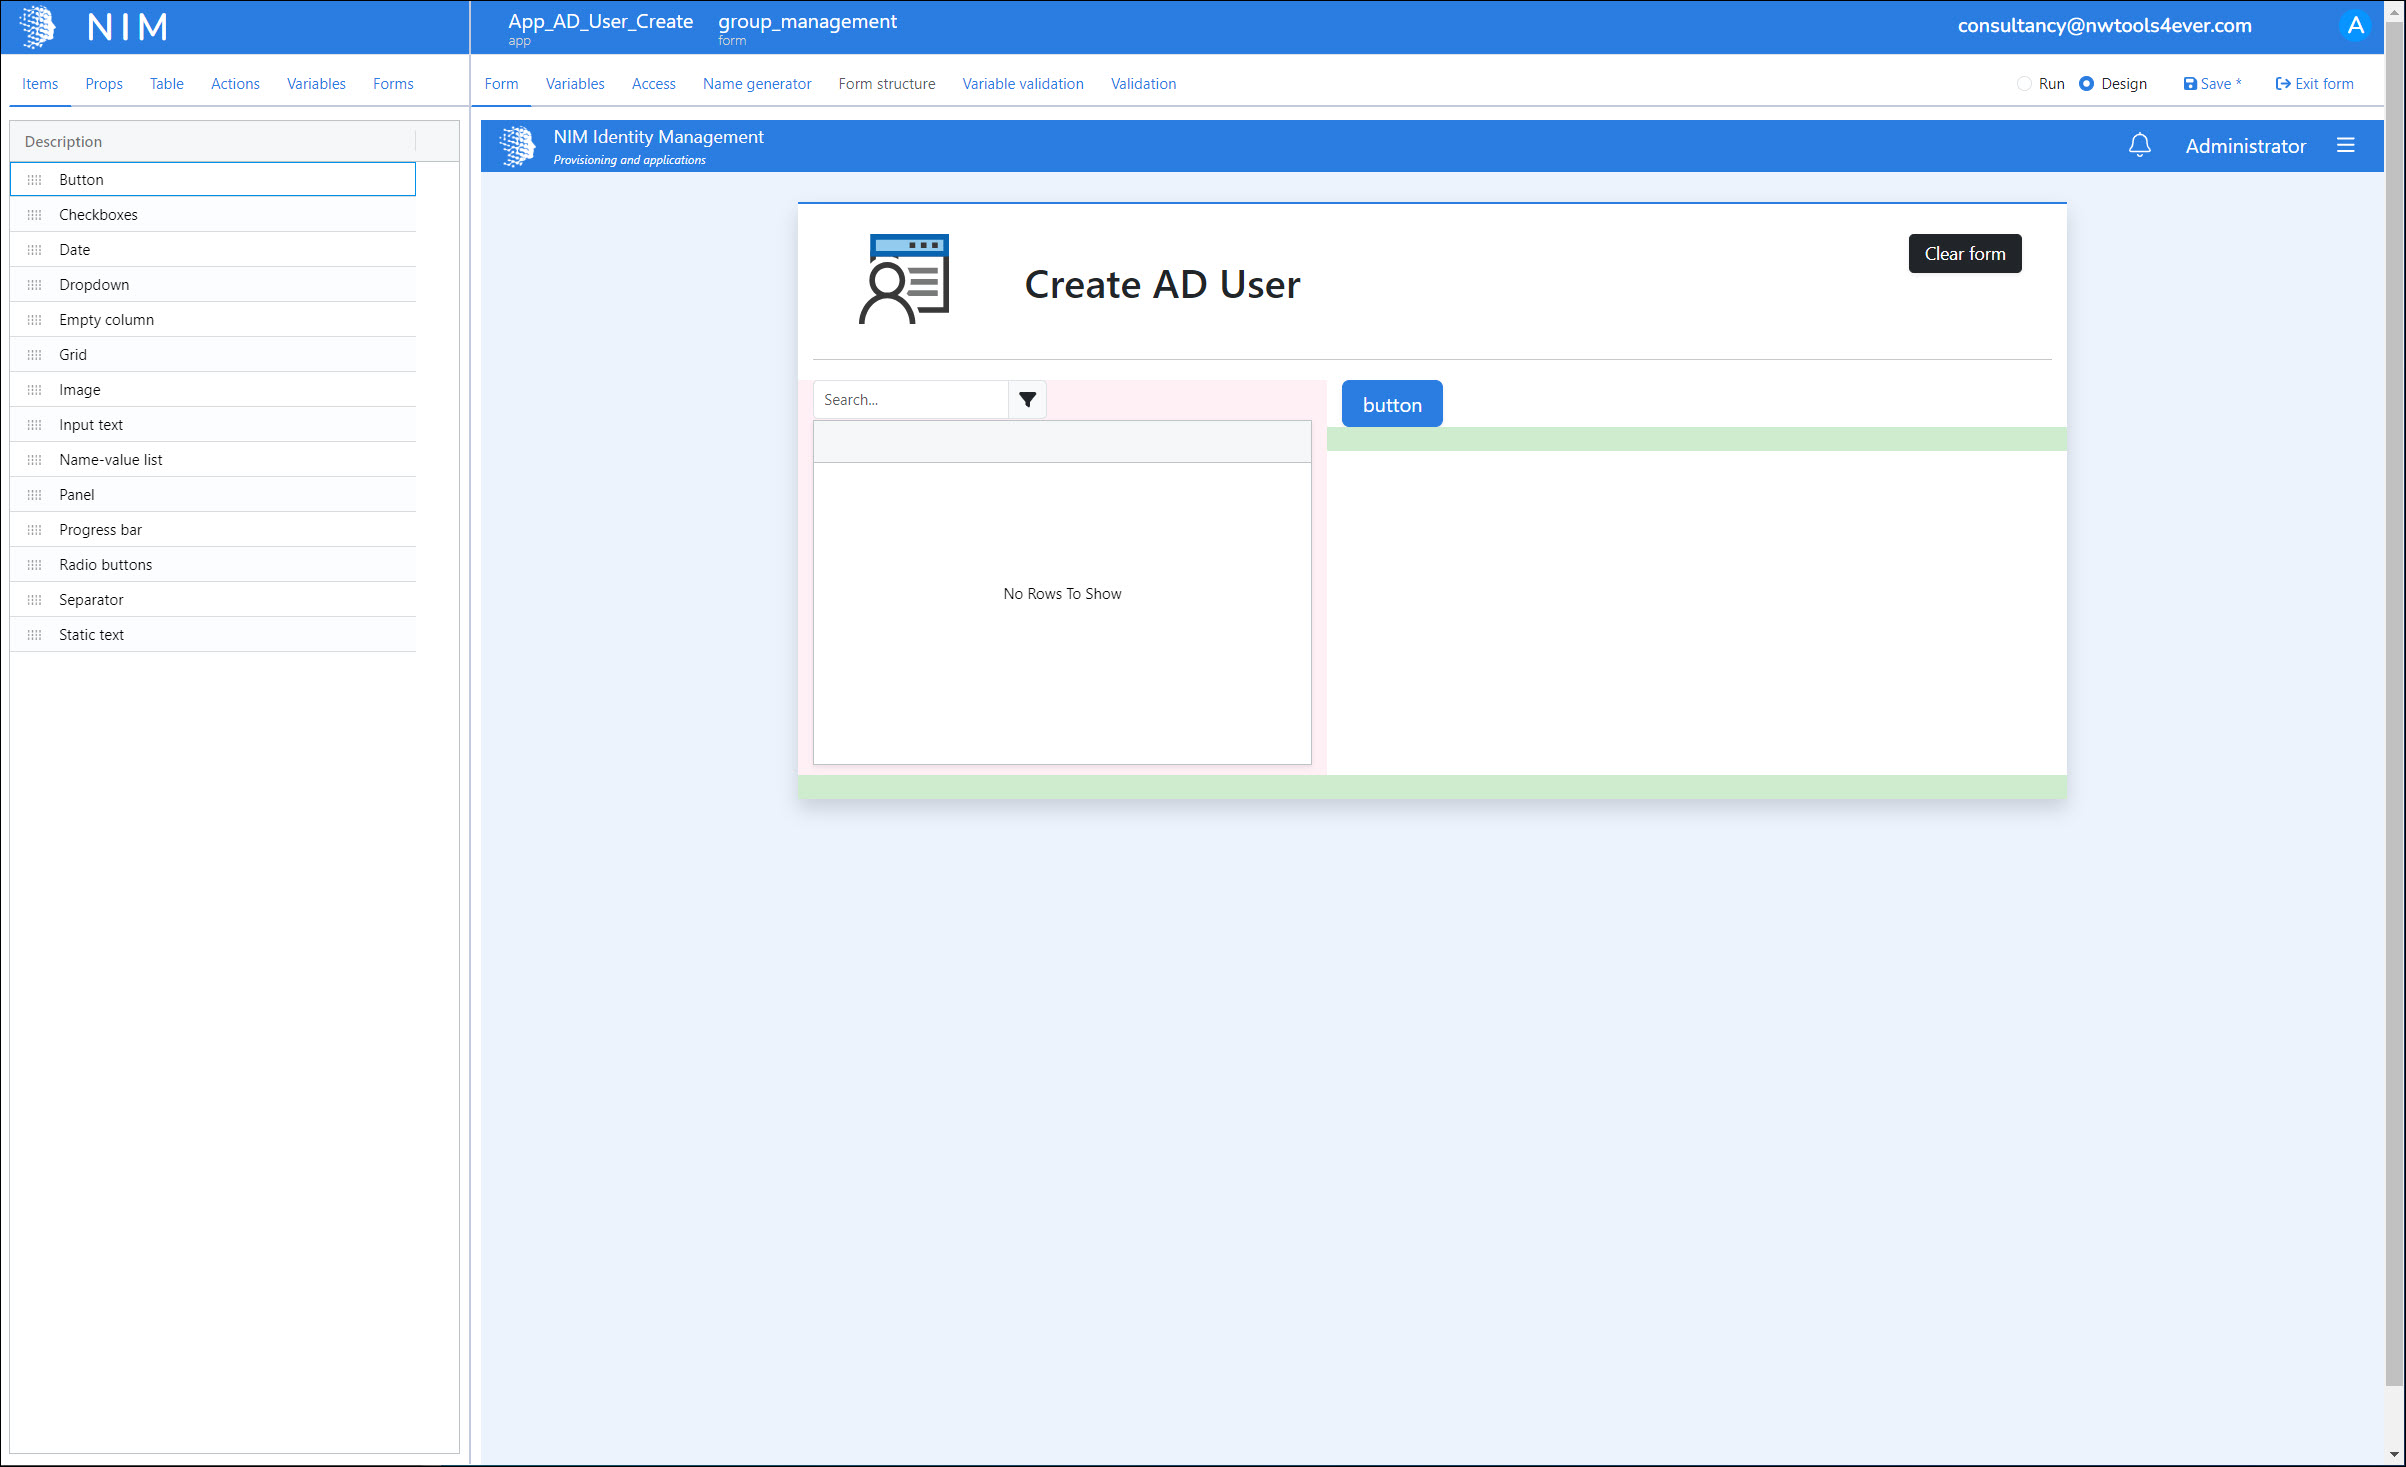This screenshot has height=1467, width=2406.
Task: Click into the Search input field
Action: (x=910, y=400)
